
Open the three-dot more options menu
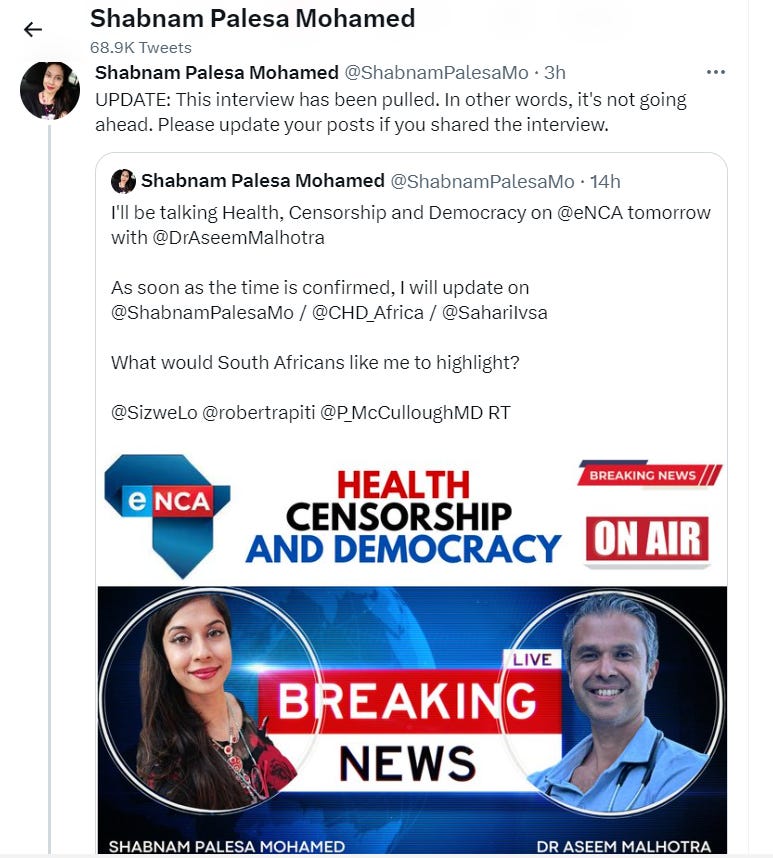tap(716, 72)
